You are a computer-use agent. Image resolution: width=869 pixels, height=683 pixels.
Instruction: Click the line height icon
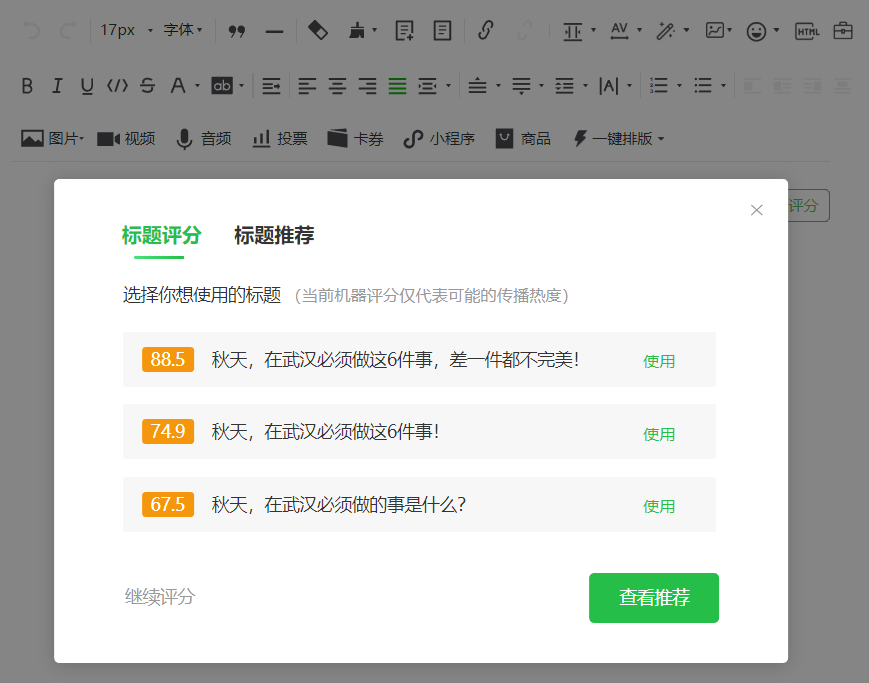pyautogui.click(x=565, y=86)
